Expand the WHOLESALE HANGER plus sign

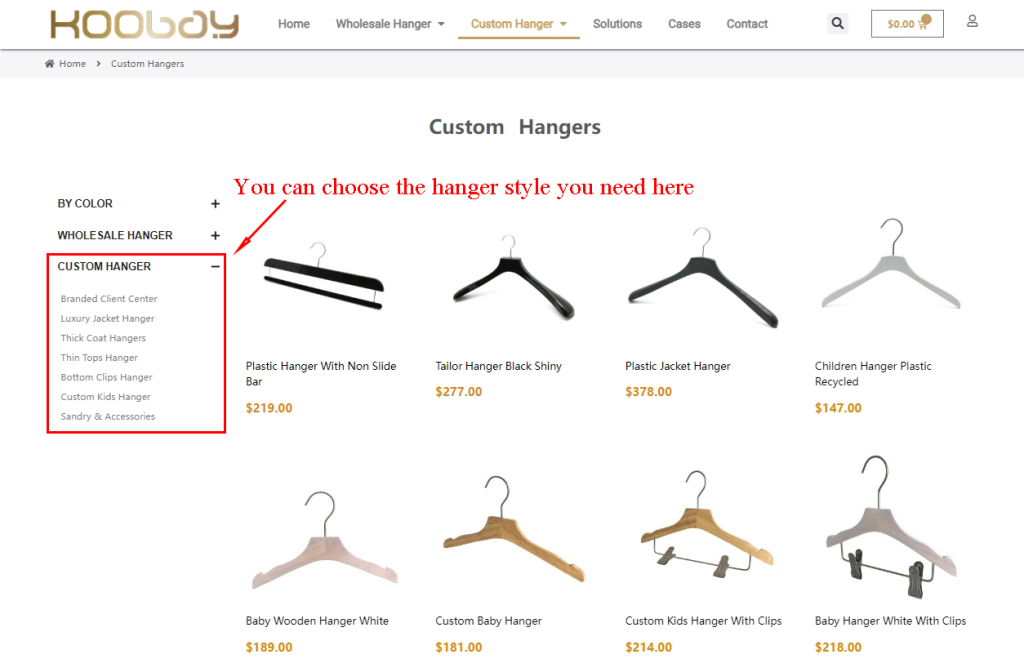pyautogui.click(x=216, y=235)
